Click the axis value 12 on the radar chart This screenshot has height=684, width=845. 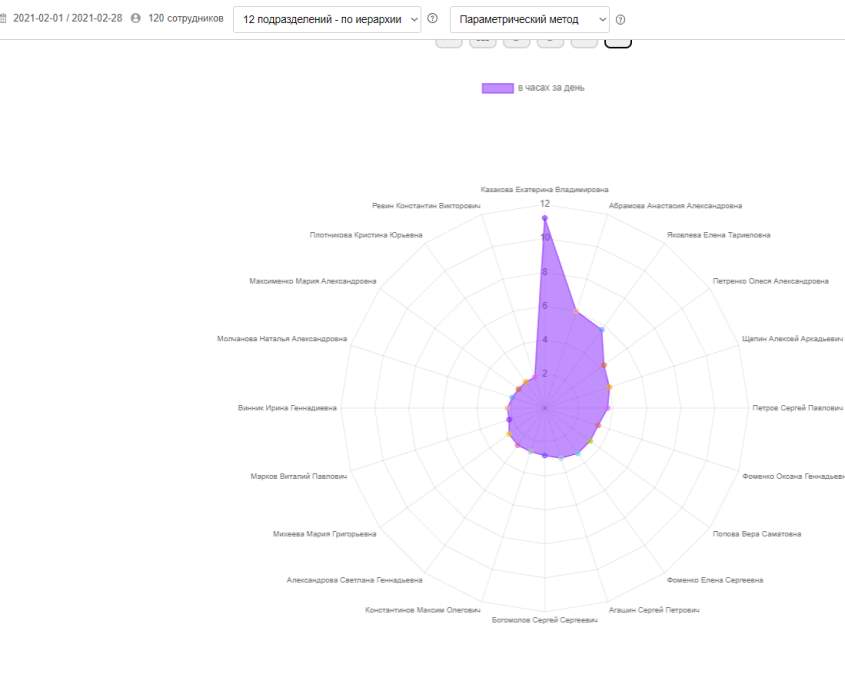coord(545,204)
